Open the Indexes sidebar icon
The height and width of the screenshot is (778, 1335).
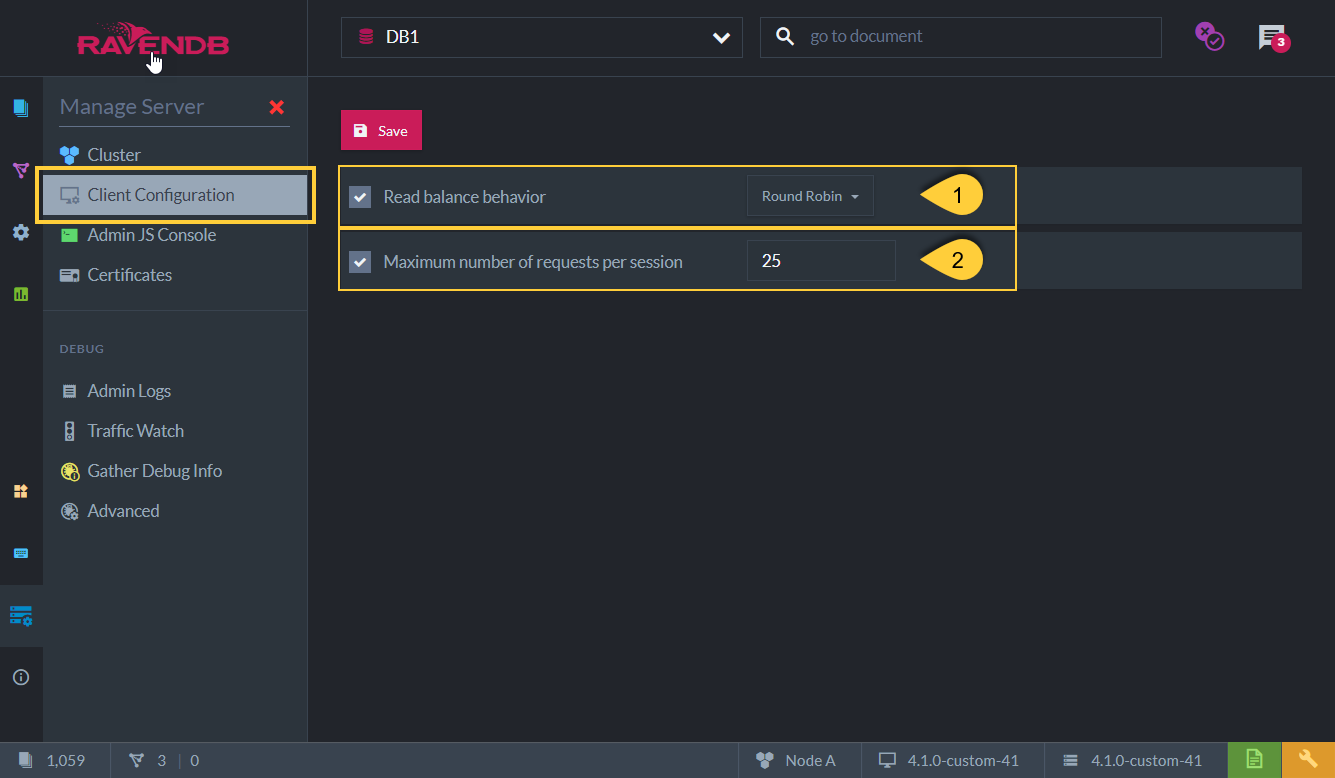(21, 170)
